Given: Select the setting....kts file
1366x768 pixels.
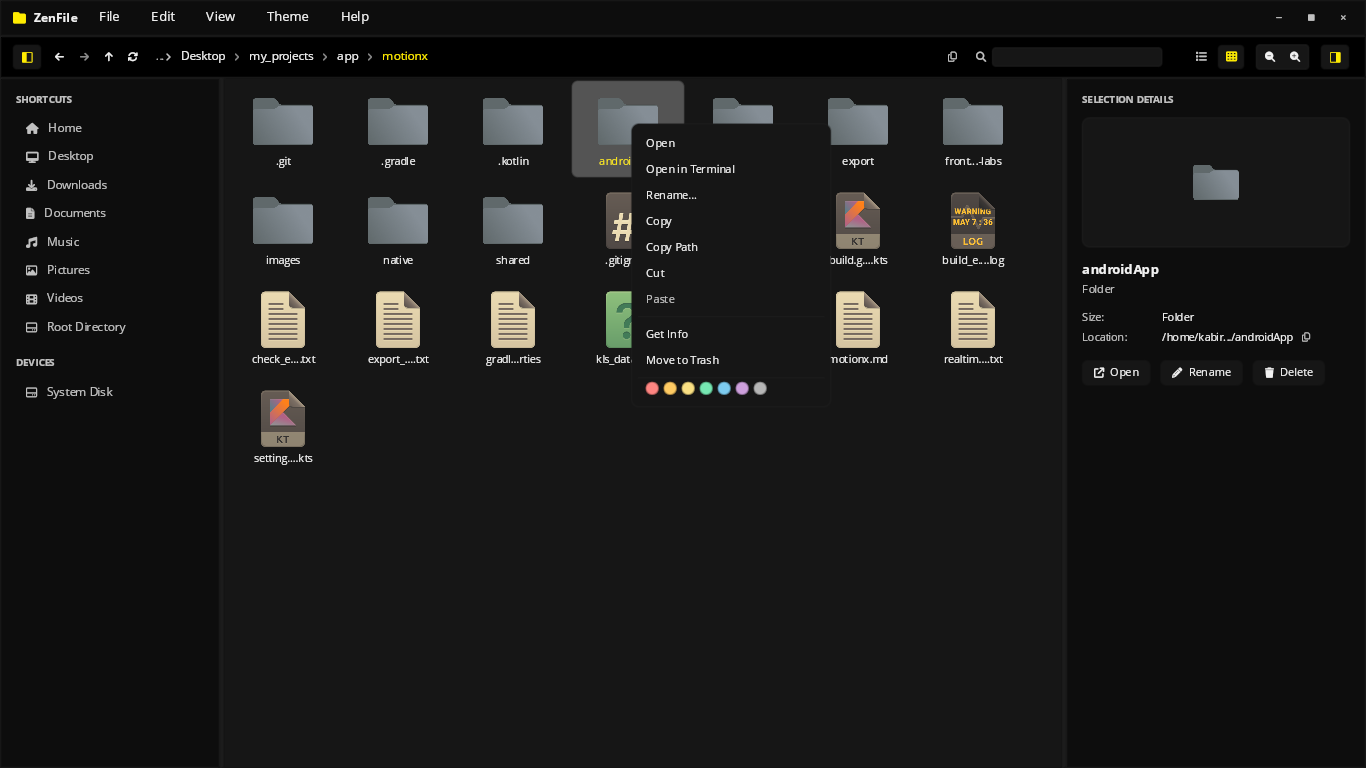Looking at the screenshot, I should pyautogui.click(x=283, y=427).
